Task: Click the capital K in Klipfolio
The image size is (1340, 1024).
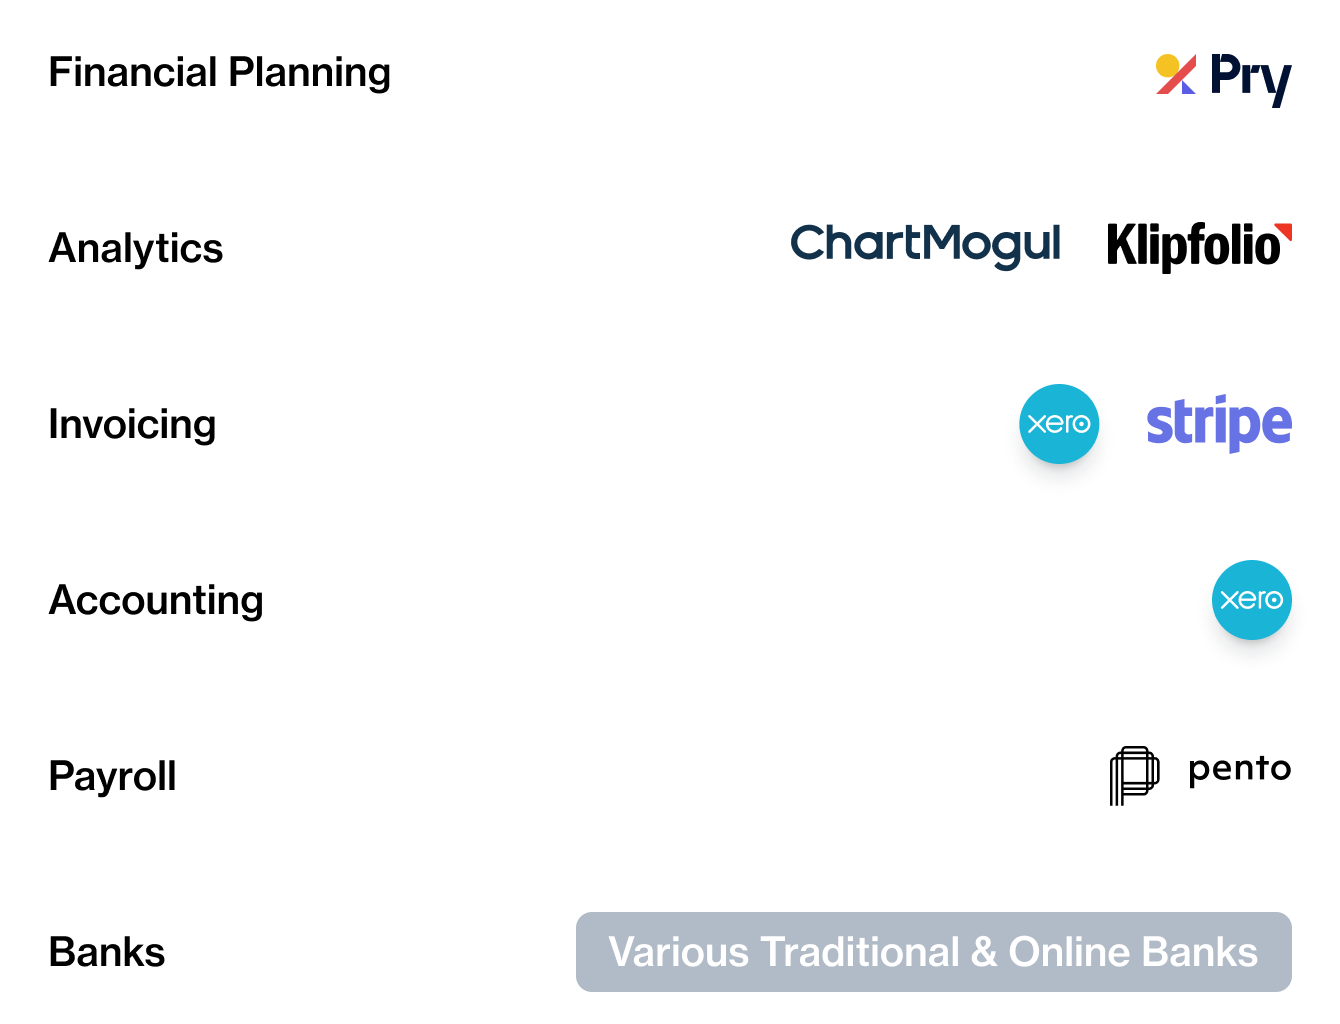Action: point(1121,246)
